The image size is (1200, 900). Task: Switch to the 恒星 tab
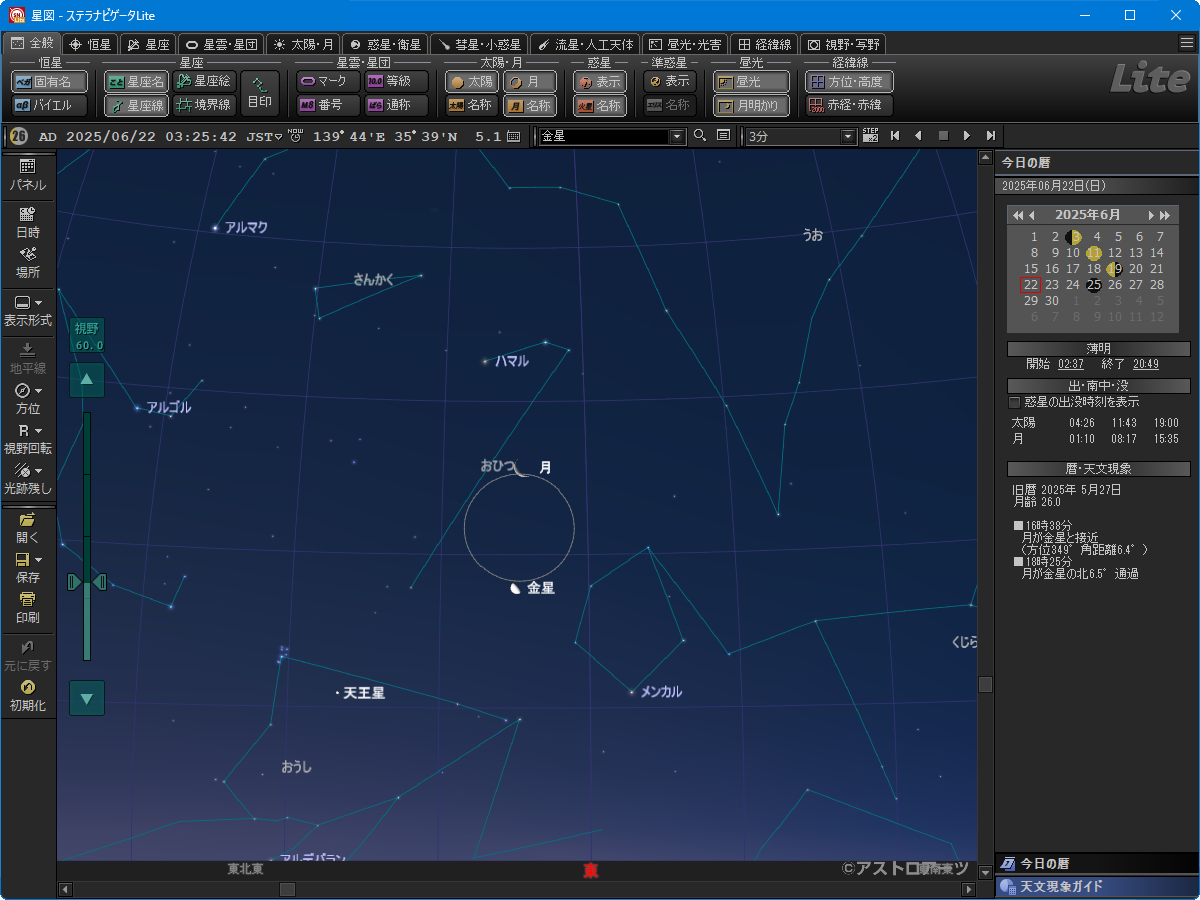click(90, 44)
